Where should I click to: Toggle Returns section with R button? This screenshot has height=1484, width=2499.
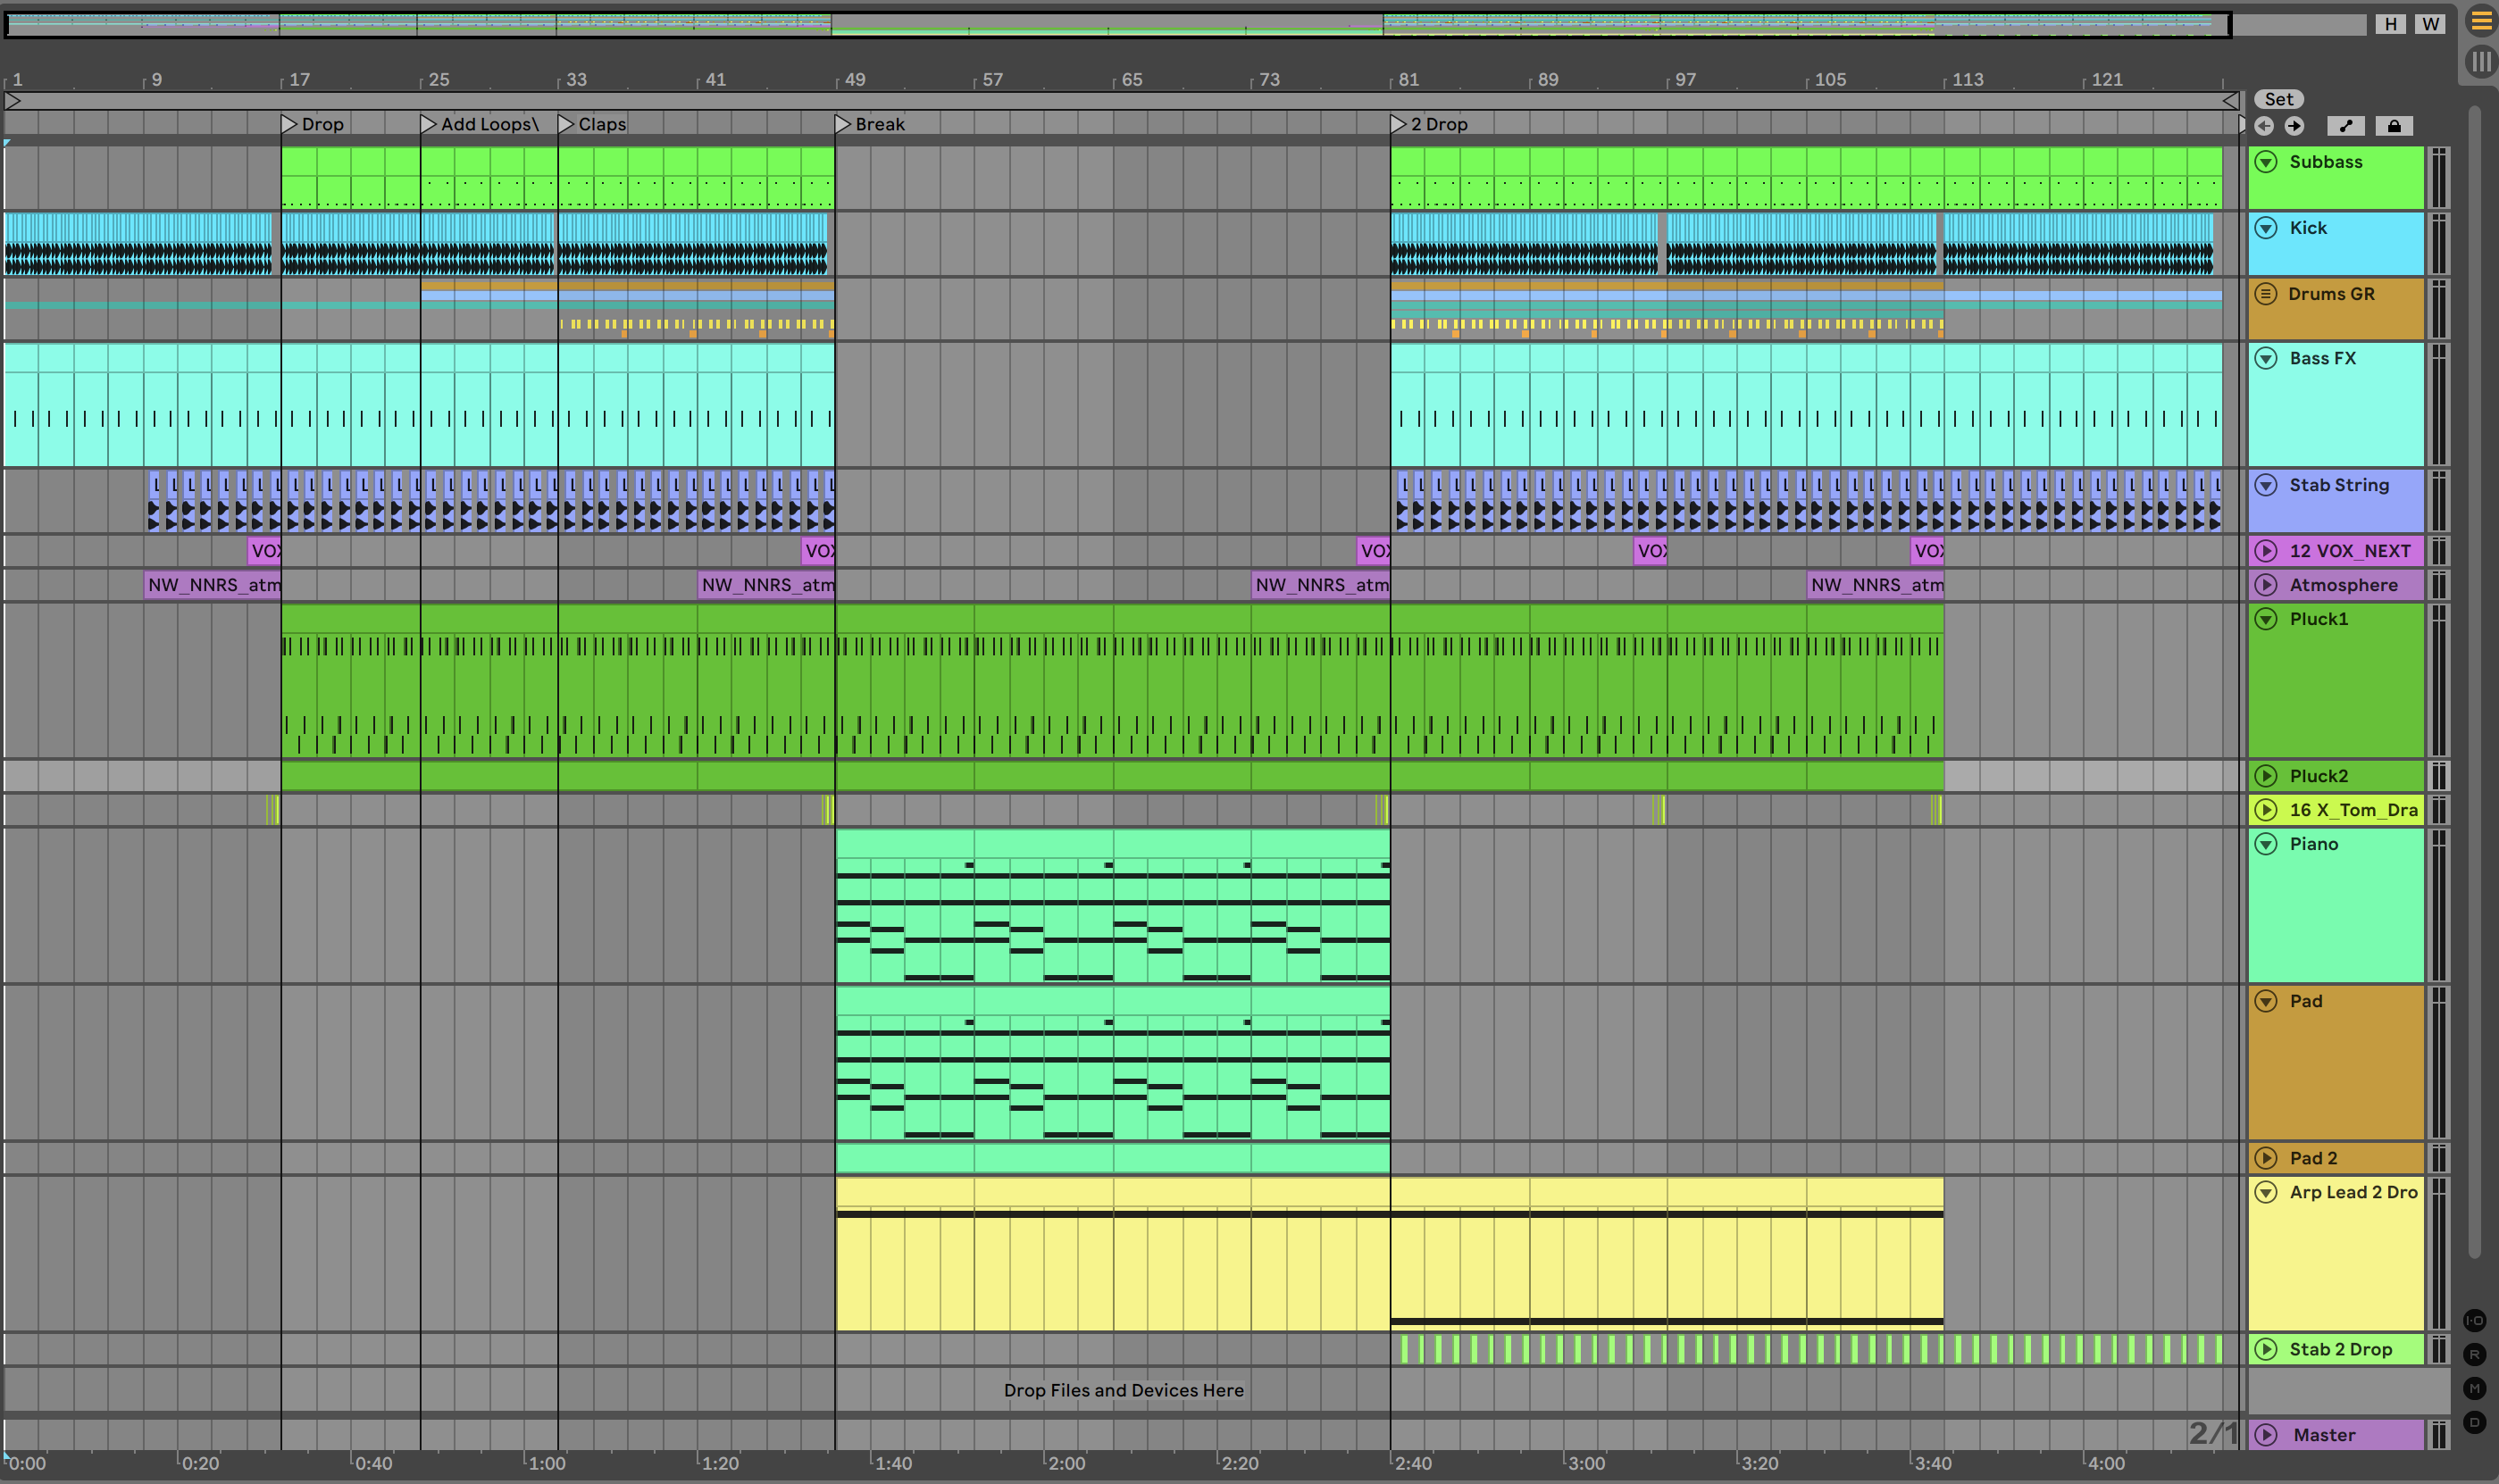(x=2474, y=1354)
